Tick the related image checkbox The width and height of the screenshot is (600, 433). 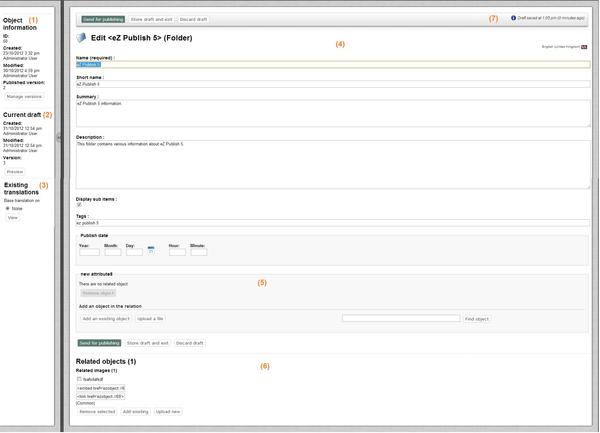pyautogui.click(x=79, y=379)
